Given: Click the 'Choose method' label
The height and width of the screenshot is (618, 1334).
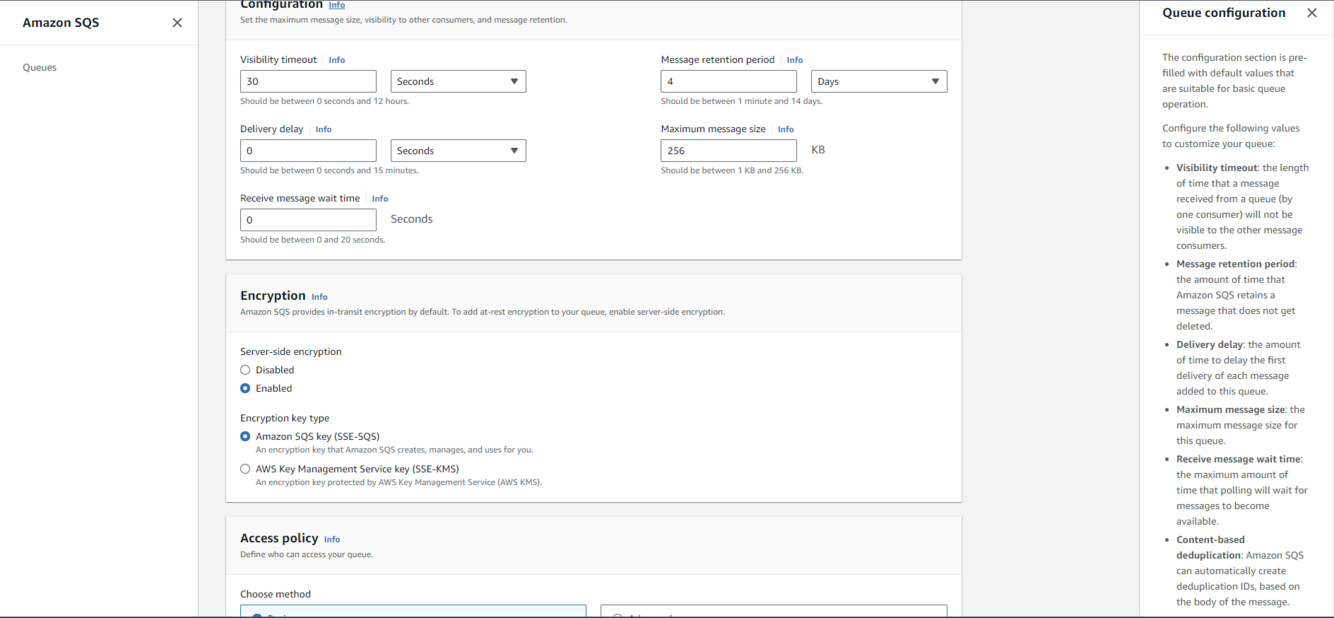Looking at the screenshot, I should tap(275, 594).
